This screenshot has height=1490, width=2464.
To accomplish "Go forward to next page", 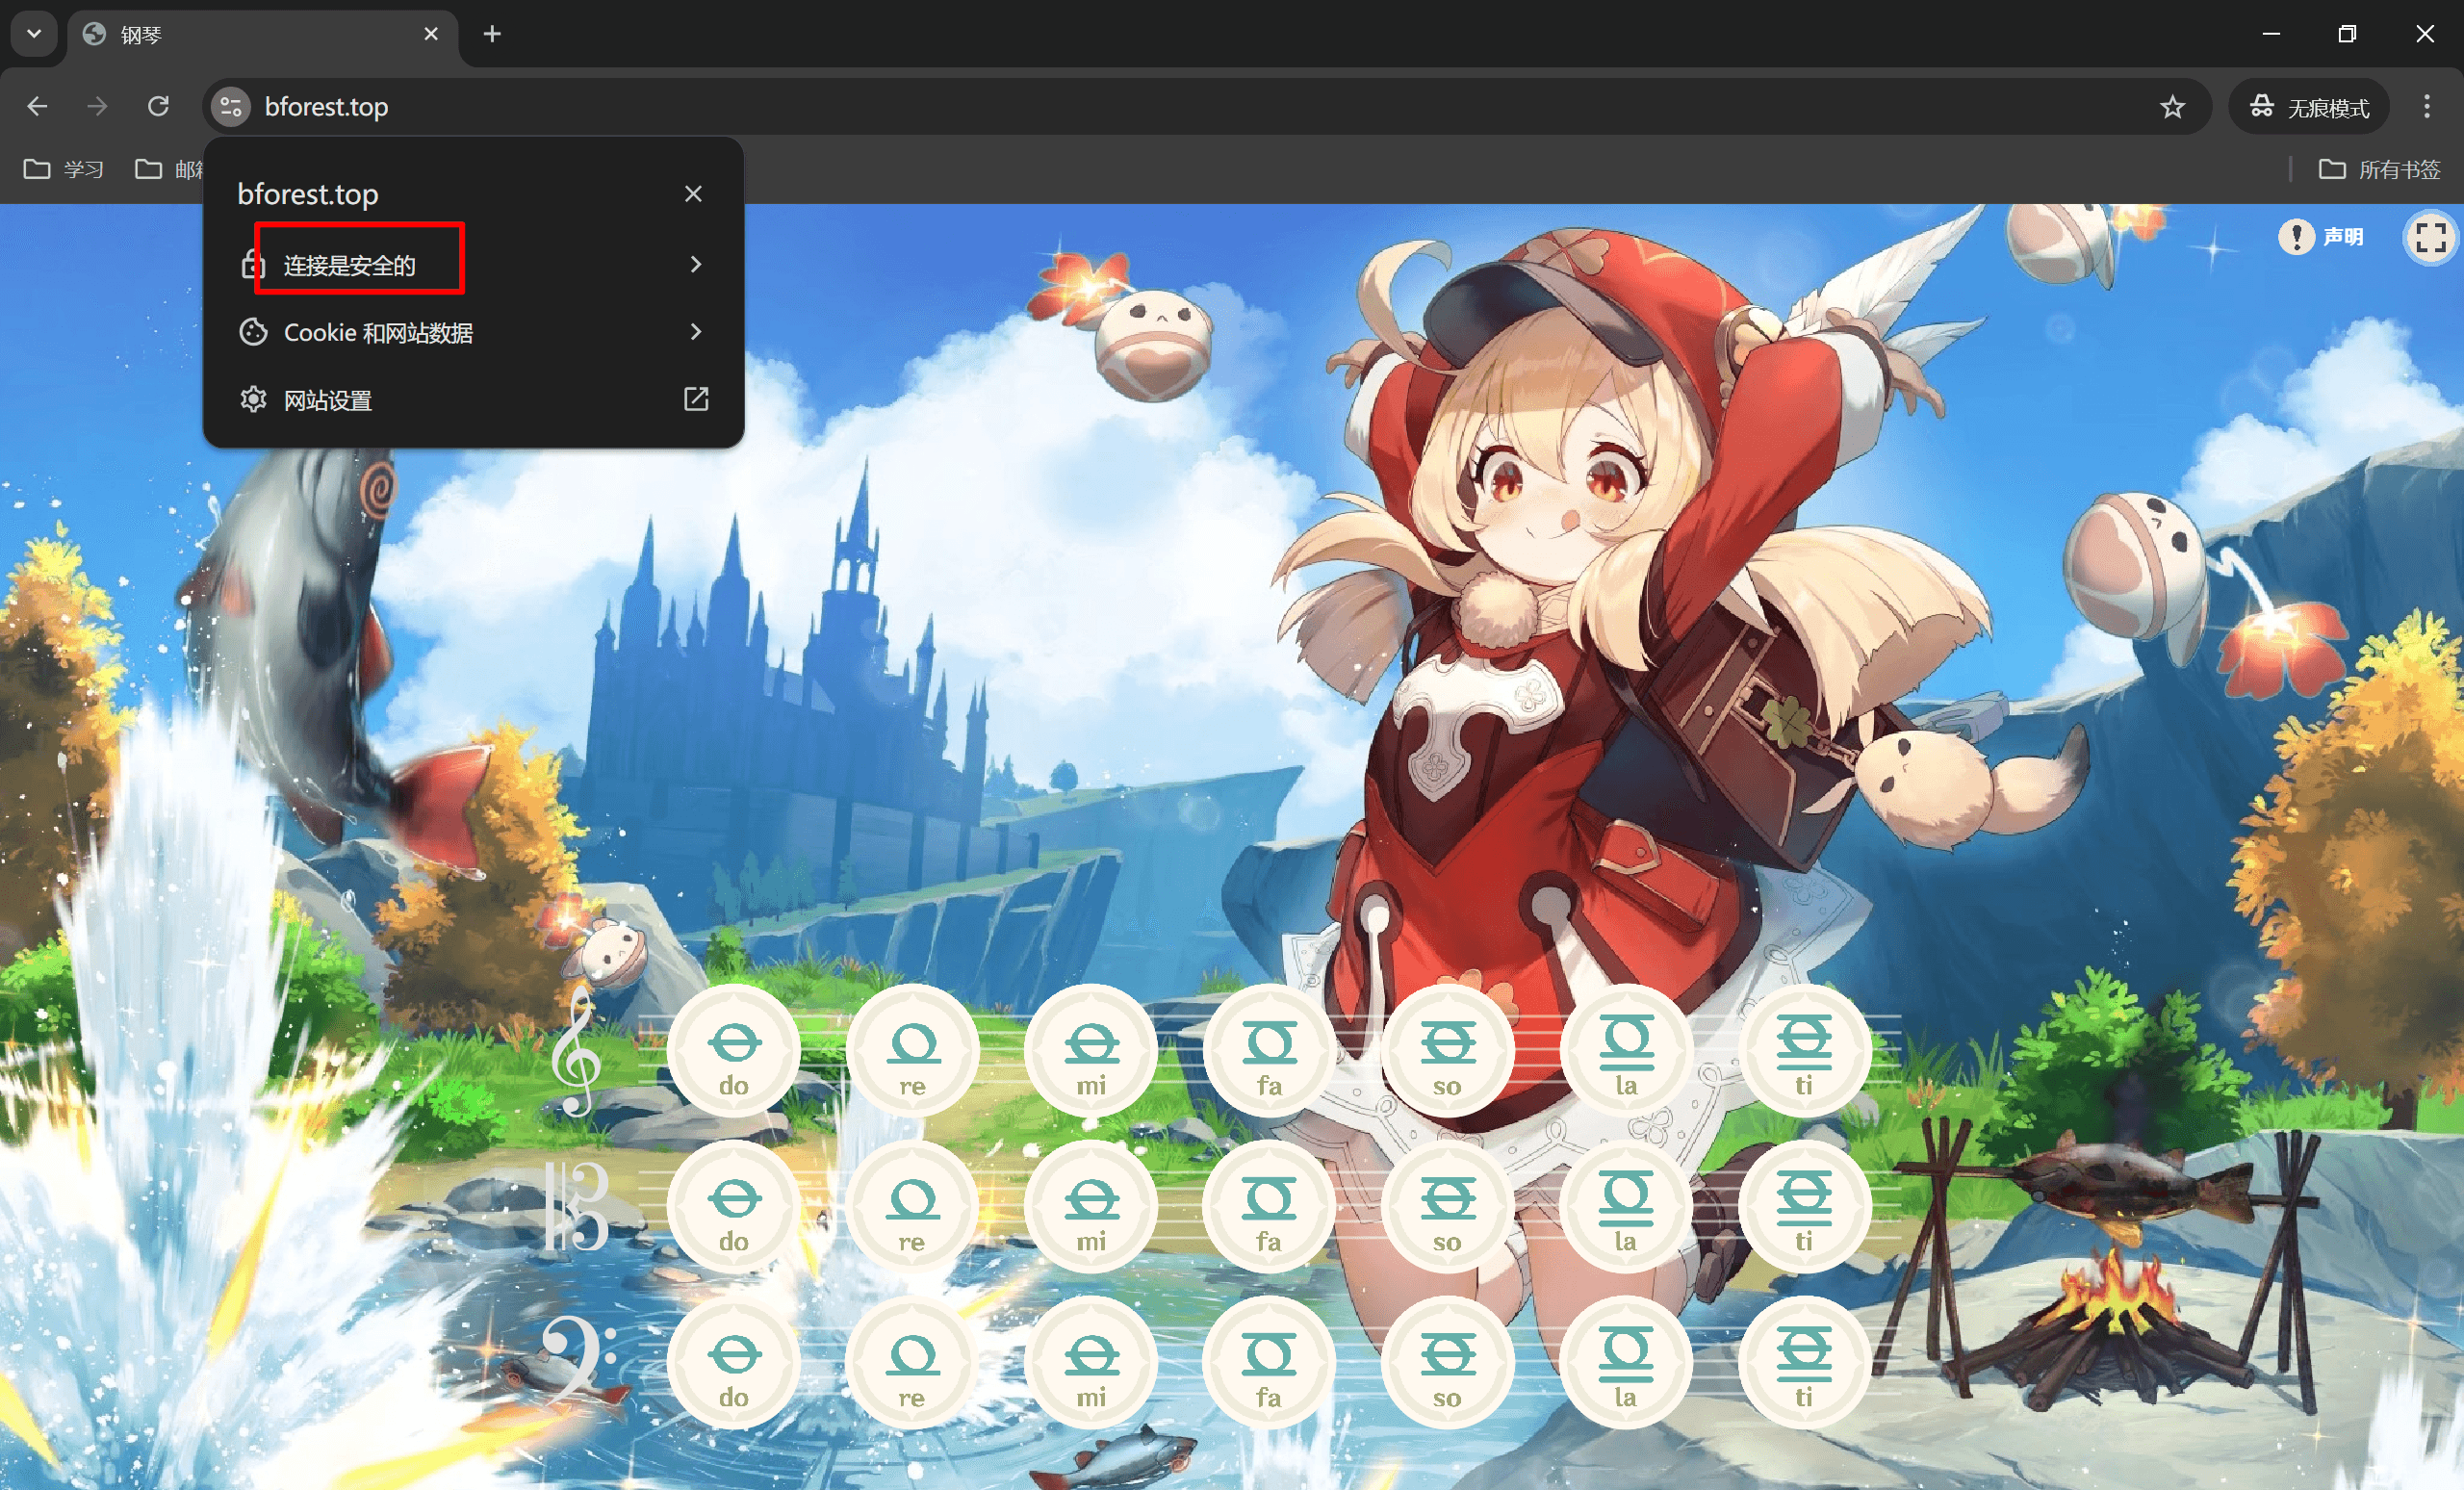I will [x=97, y=106].
